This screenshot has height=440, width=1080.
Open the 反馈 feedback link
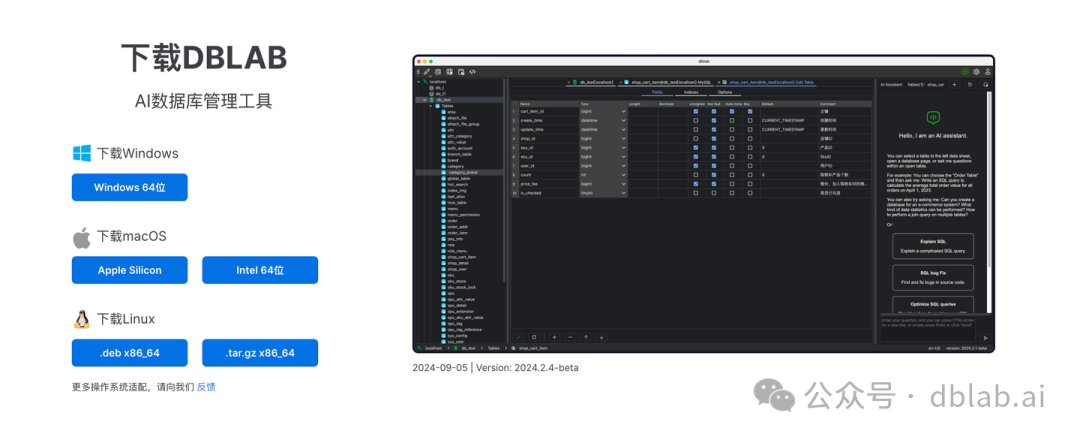pos(206,387)
